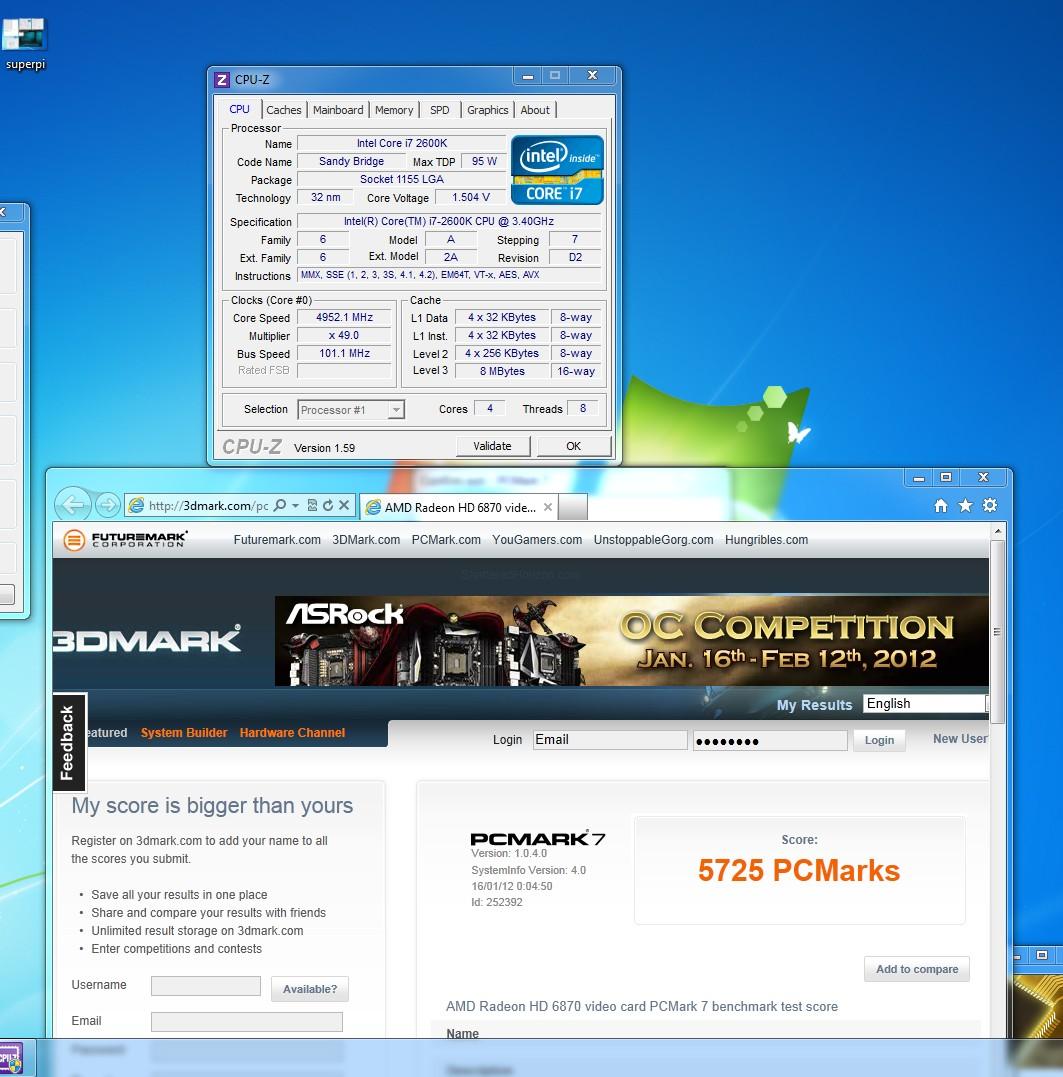This screenshot has height=1077, width=1063.
Task: Click the 5725 PCMarks score text
Action: click(x=799, y=870)
